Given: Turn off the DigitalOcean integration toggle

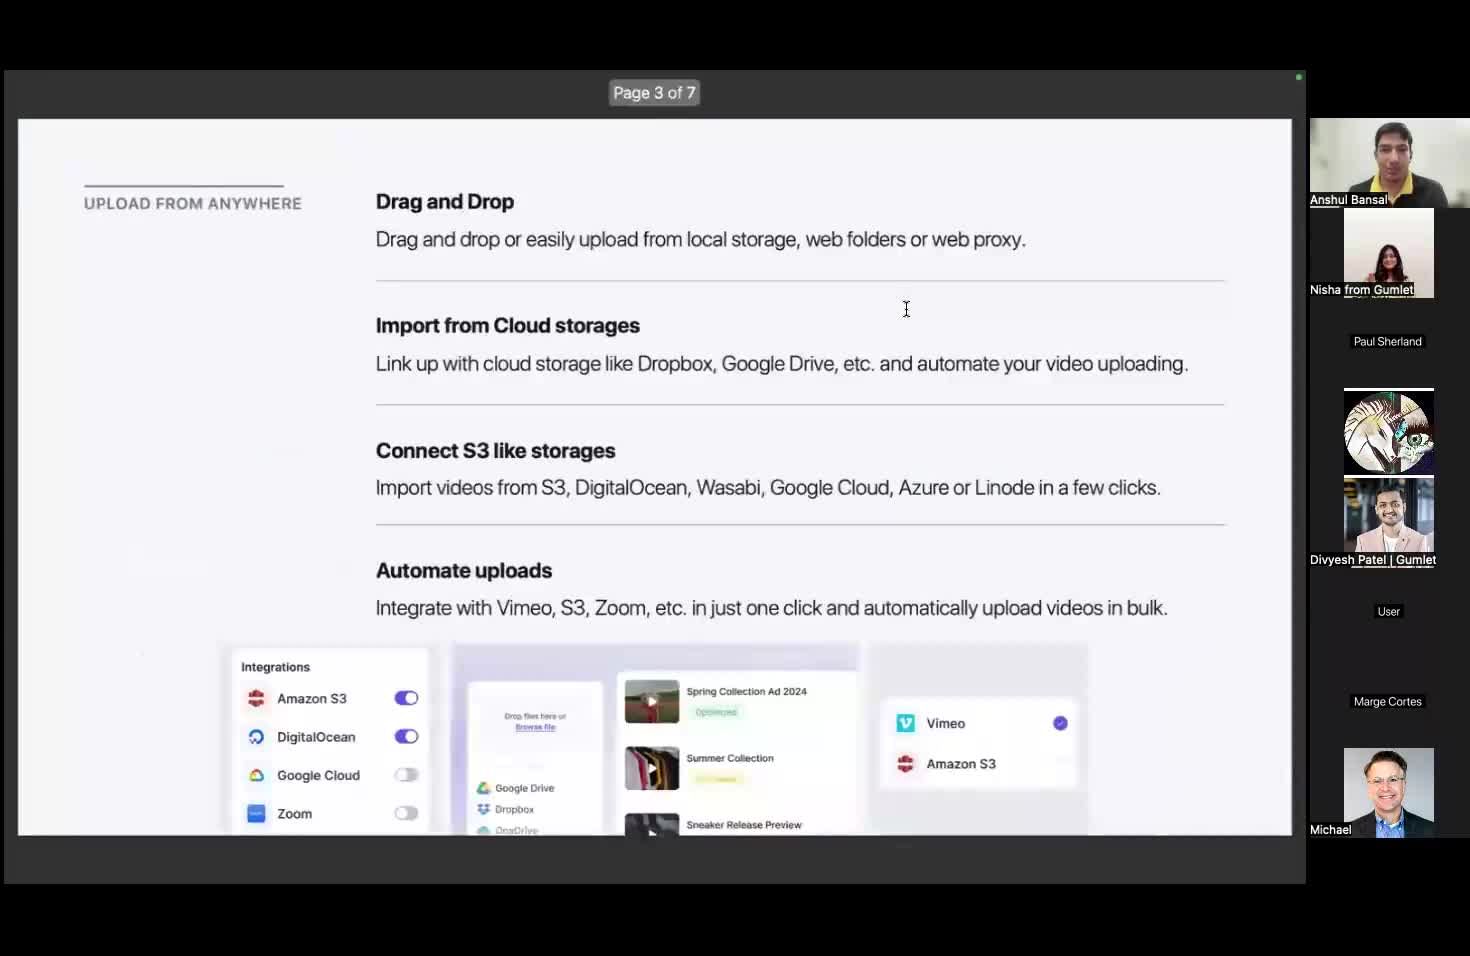Looking at the screenshot, I should tap(406, 736).
